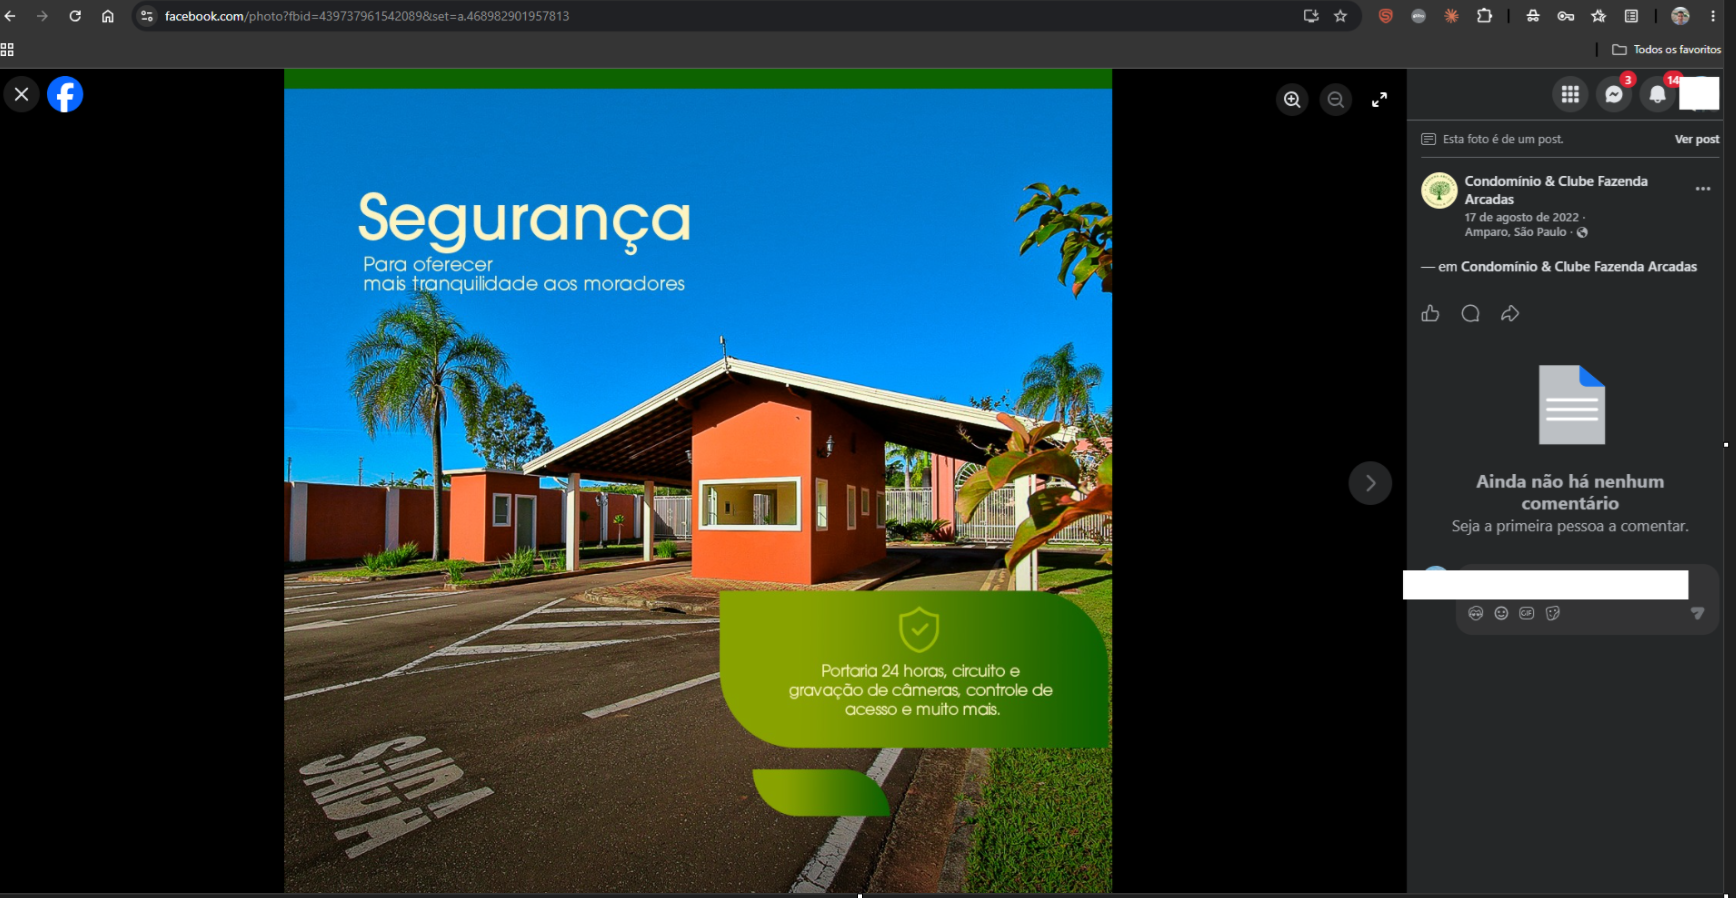The width and height of the screenshot is (1736, 898).
Task: Click the page profile picture avatar
Action: 1439,190
